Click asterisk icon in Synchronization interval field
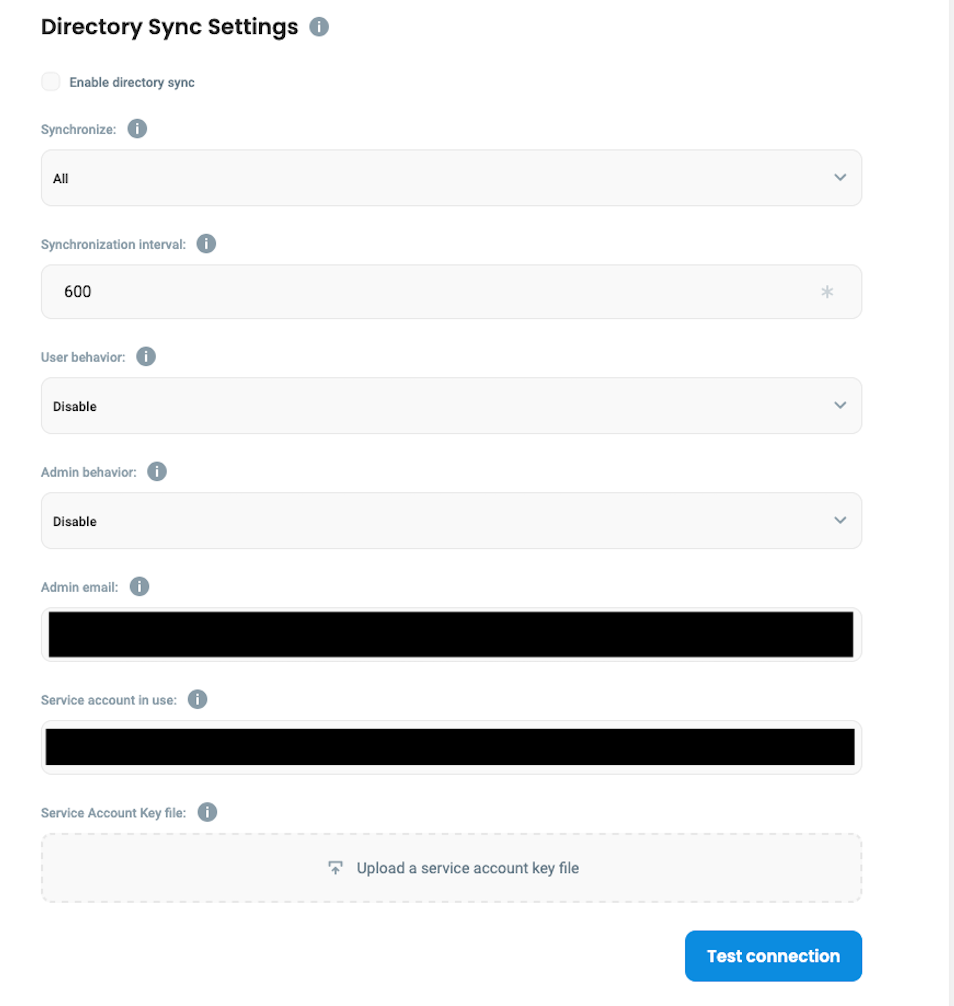 [827, 292]
